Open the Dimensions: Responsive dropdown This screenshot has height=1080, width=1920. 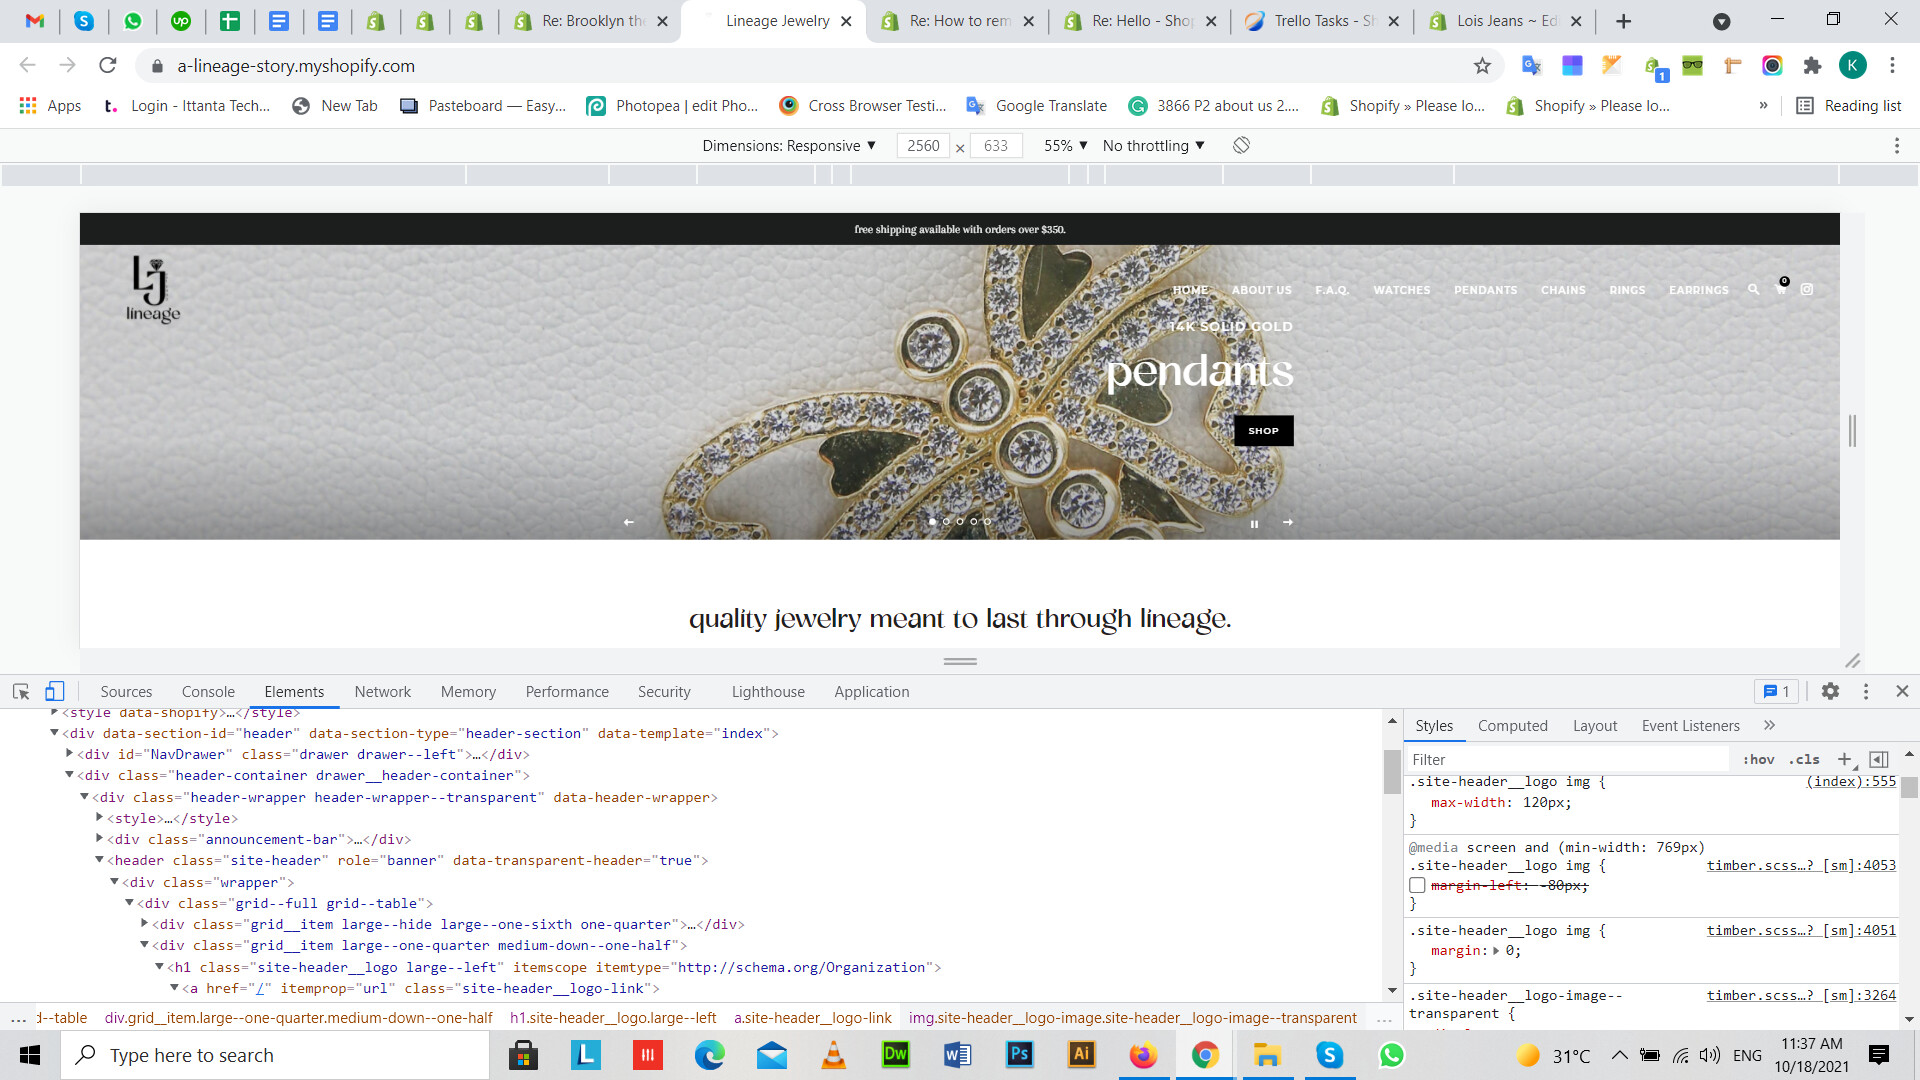pos(789,145)
